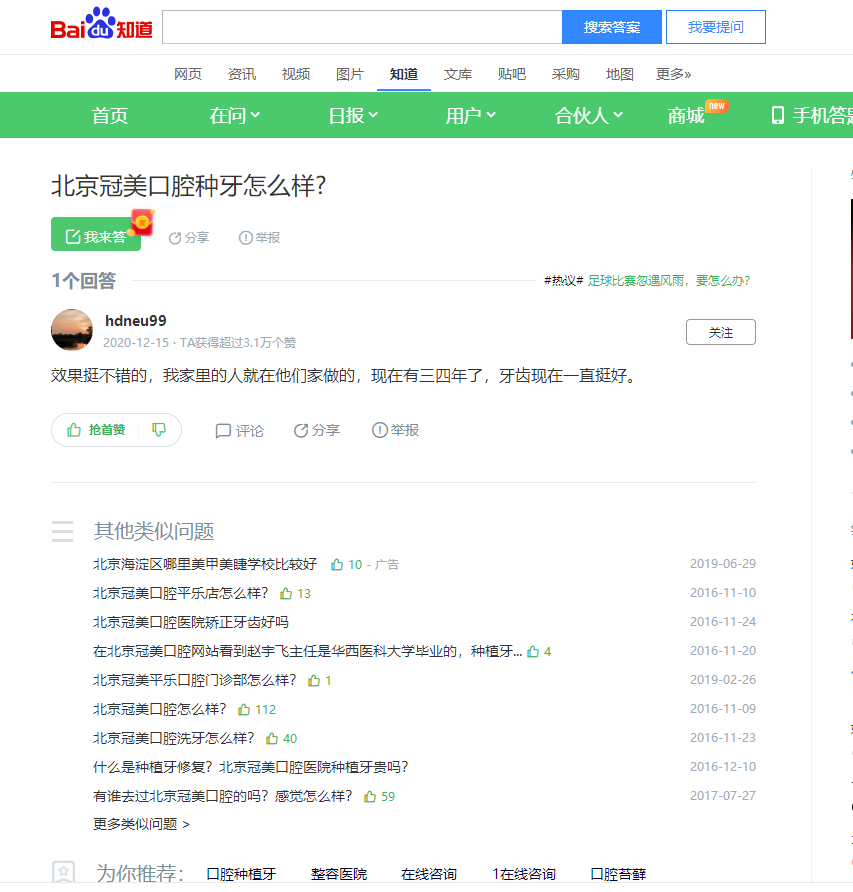This screenshot has height=892, width=853.
Task: Click the thumbs-up icon in 抢首赞
Action: pos(74,430)
